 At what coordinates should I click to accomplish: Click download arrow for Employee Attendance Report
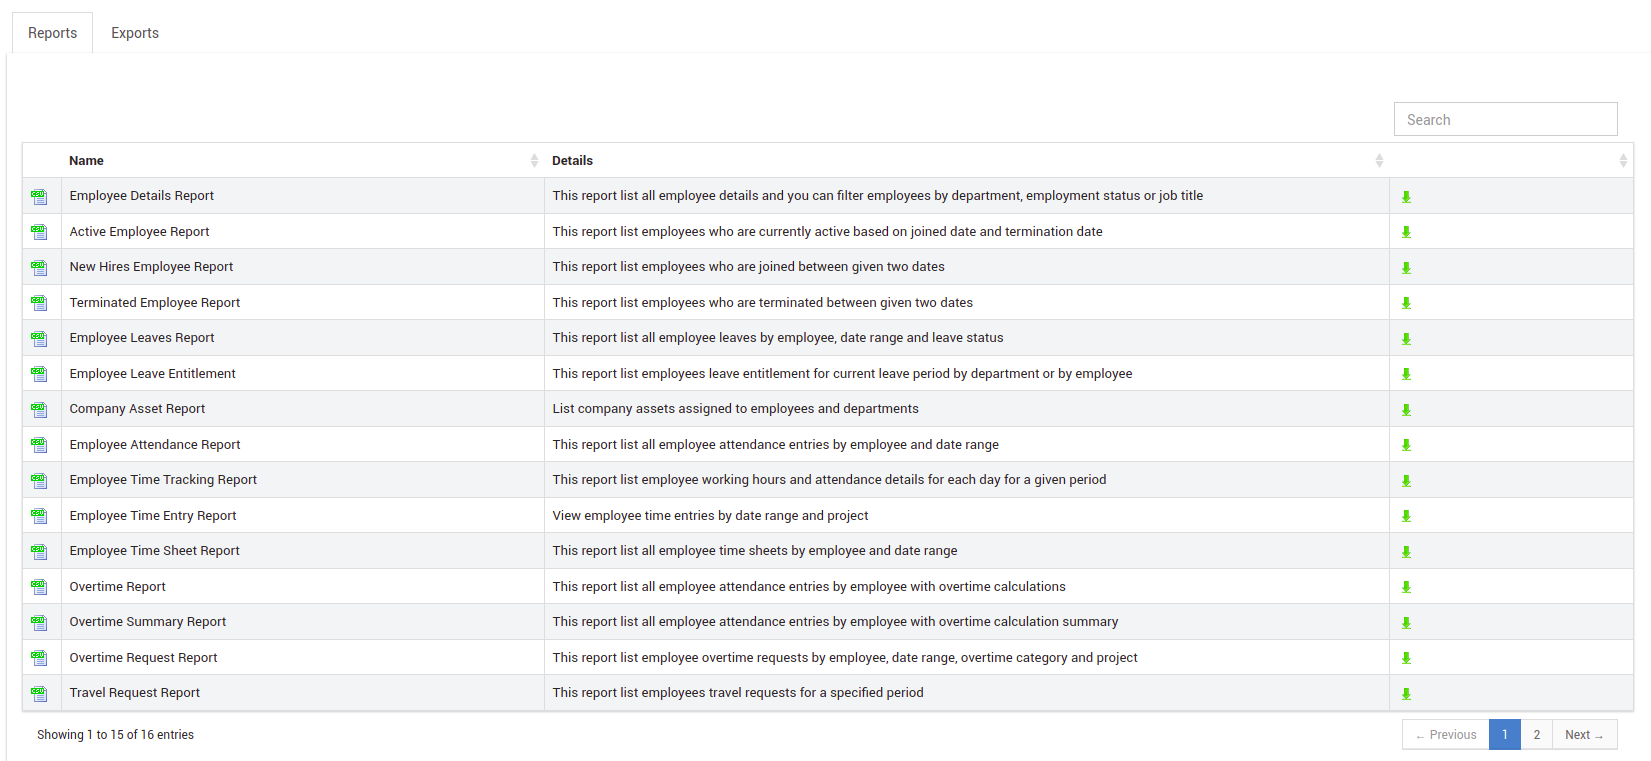tap(1406, 445)
